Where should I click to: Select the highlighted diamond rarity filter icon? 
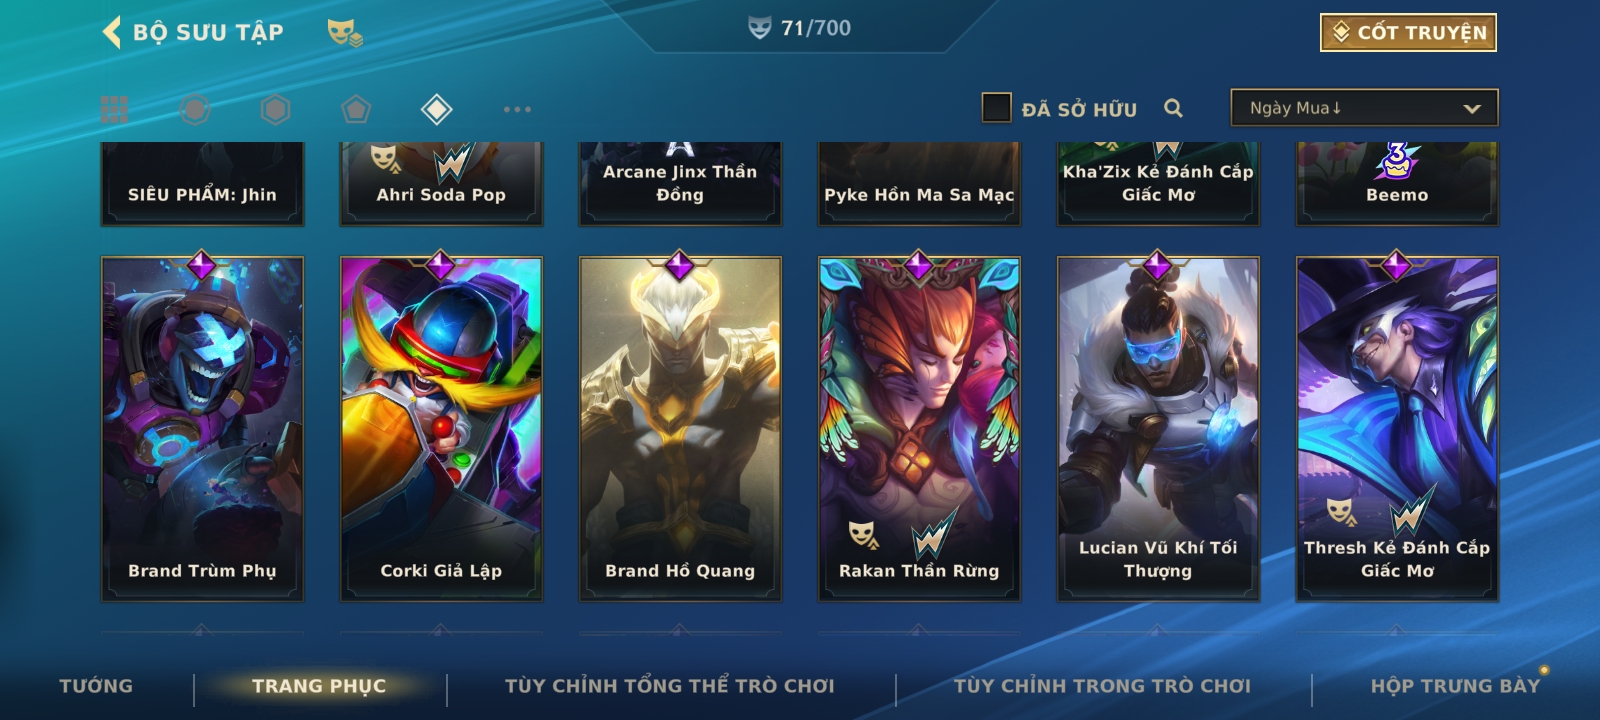[x=437, y=109]
